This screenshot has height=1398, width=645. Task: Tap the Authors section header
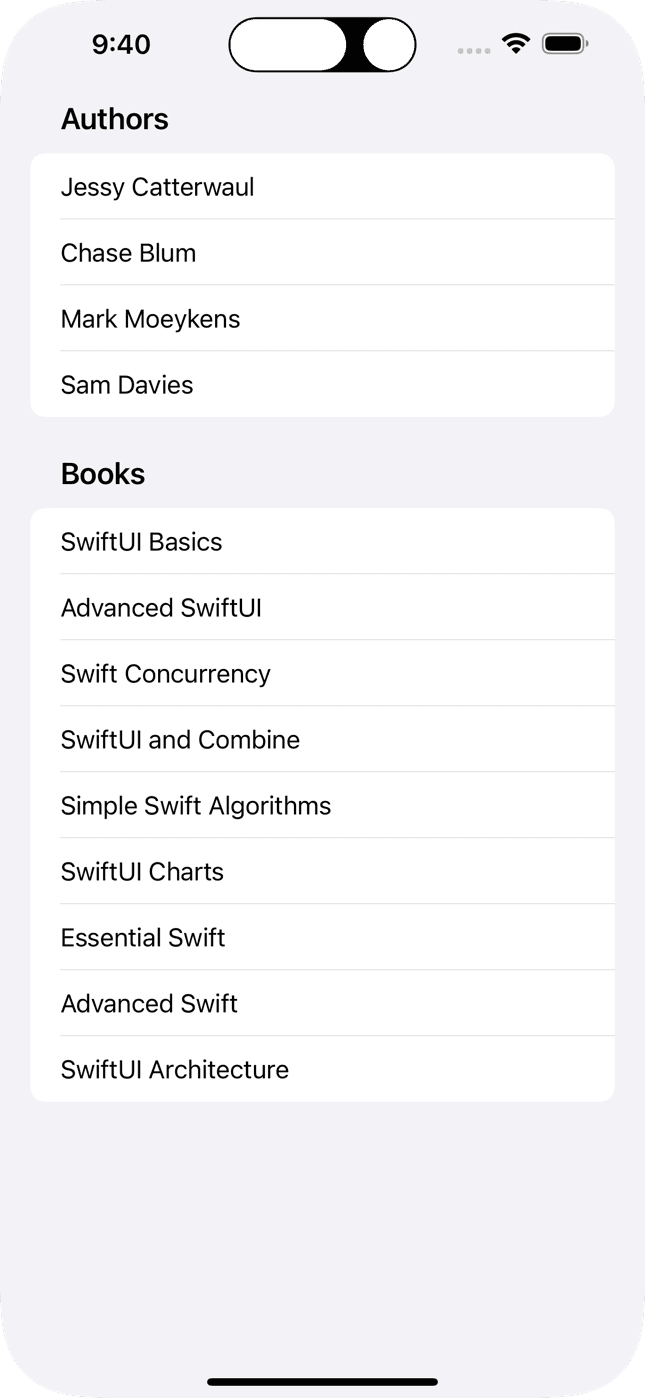[115, 119]
